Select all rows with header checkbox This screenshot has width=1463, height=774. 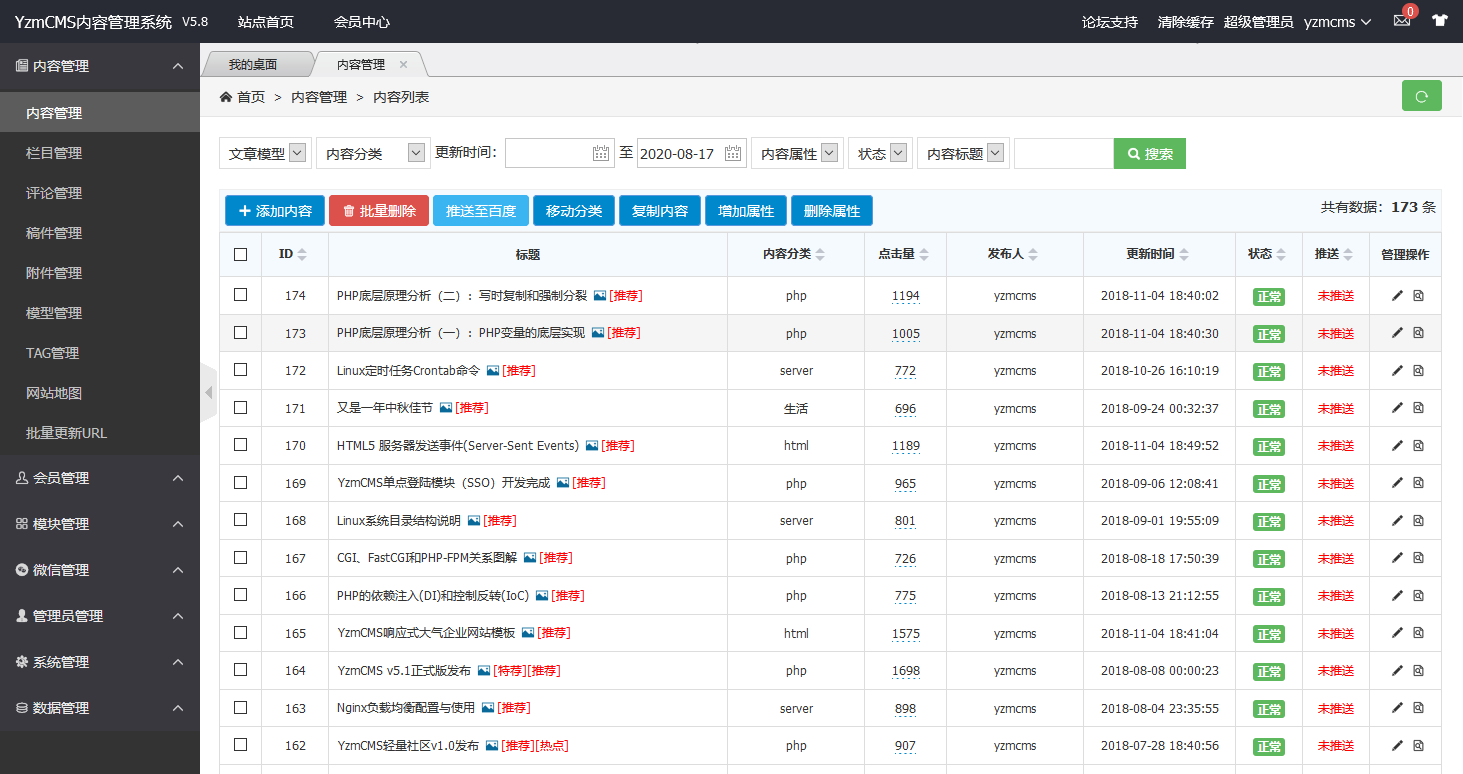240,254
